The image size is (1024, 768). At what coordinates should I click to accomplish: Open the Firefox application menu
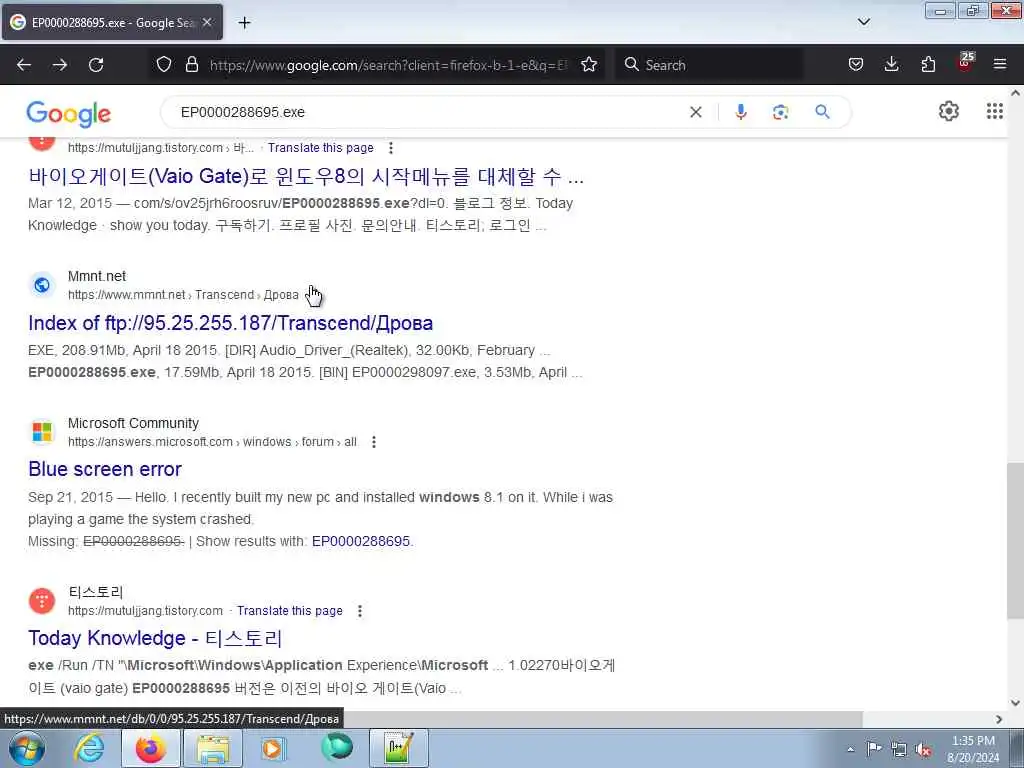pos(1000,65)
